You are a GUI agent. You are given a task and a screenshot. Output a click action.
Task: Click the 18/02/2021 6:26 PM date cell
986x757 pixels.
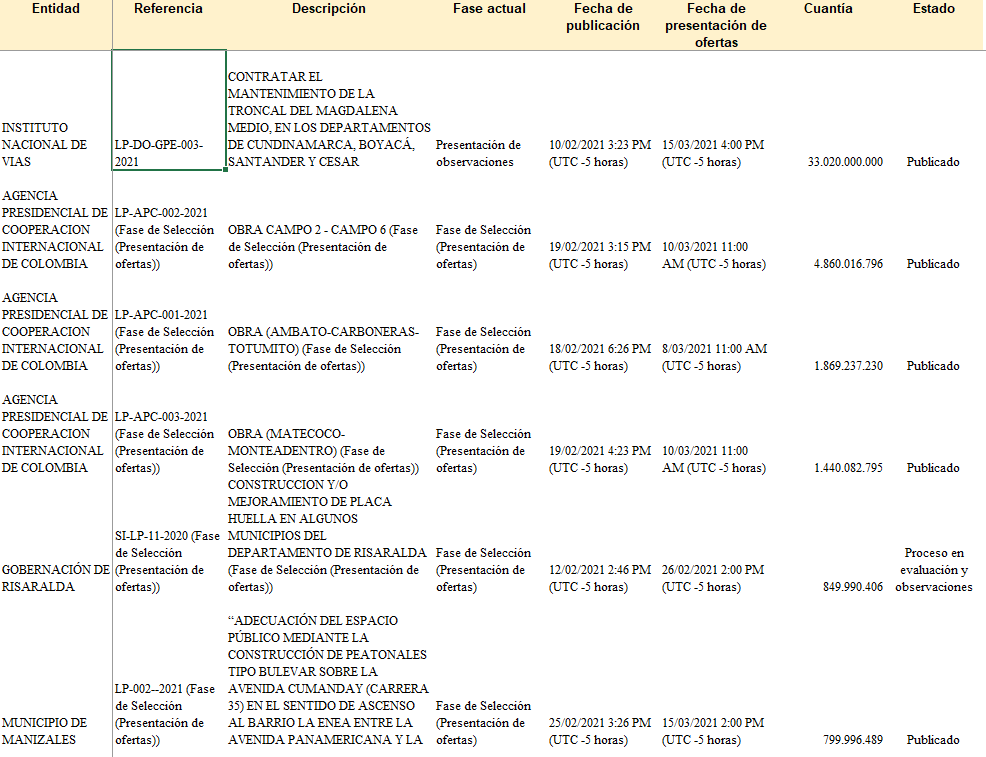tap(599, 357)
